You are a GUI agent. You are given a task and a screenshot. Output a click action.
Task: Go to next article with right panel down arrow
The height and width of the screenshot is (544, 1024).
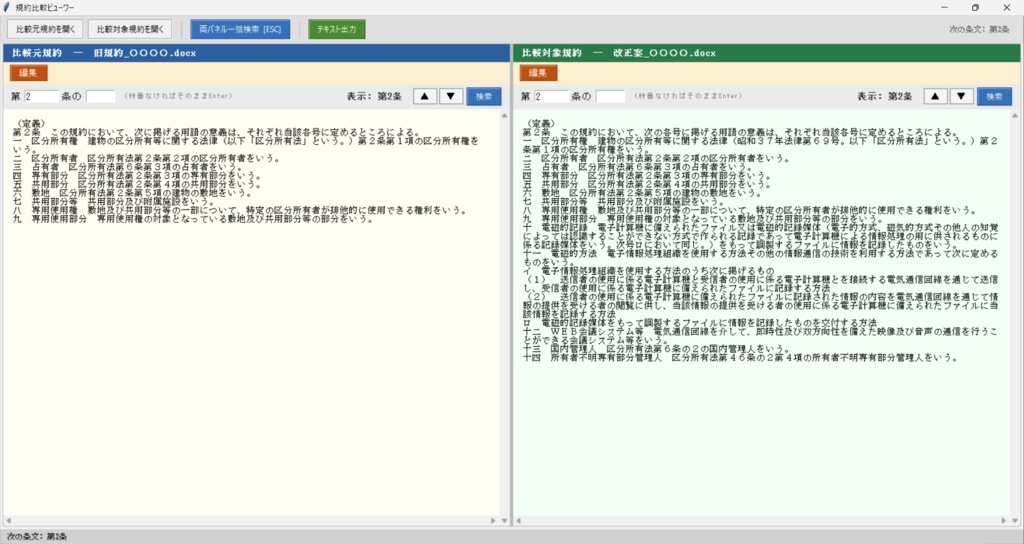961,97
